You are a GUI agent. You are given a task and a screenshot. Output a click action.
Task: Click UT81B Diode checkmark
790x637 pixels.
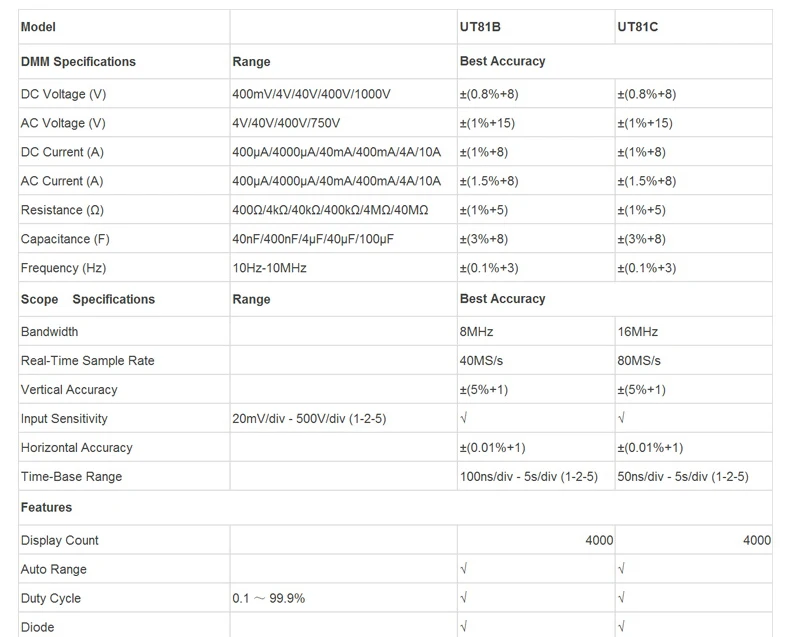(x=464, y=627)
